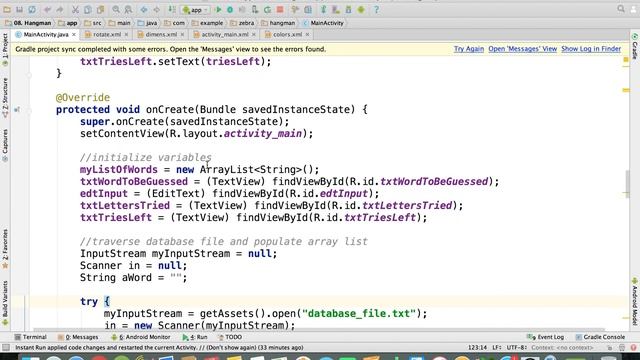
Task: Click the Try Again link
Action: coord(469,49)
